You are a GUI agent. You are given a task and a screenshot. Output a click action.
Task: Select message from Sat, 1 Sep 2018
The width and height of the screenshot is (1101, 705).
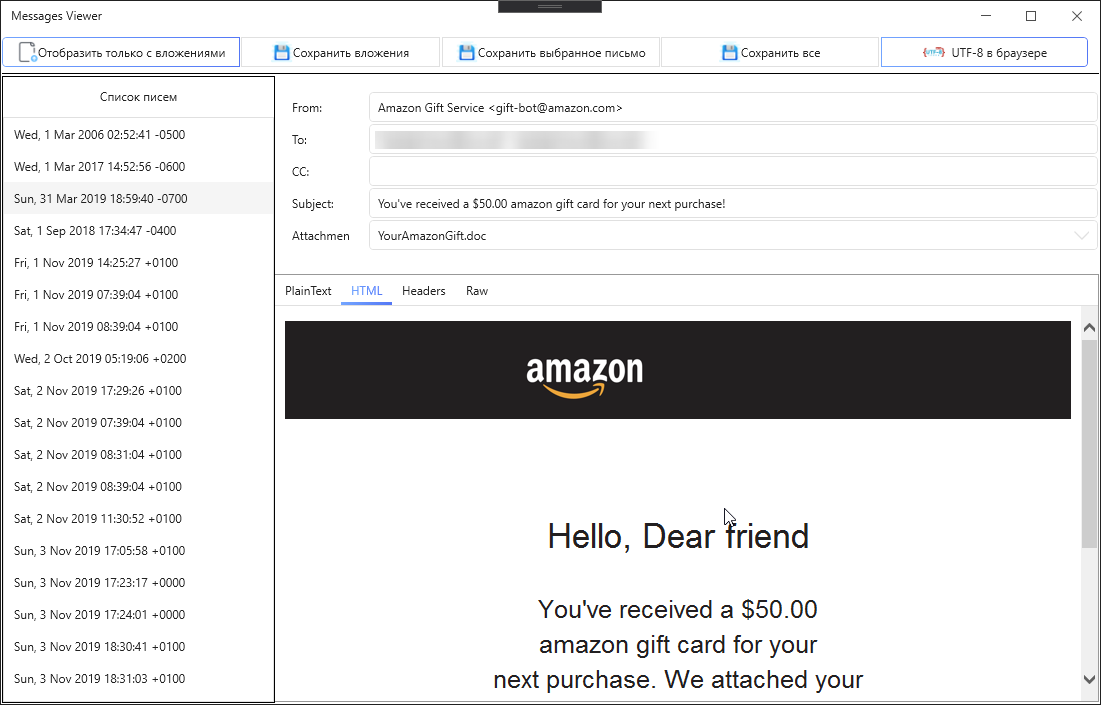pos(95,231)
